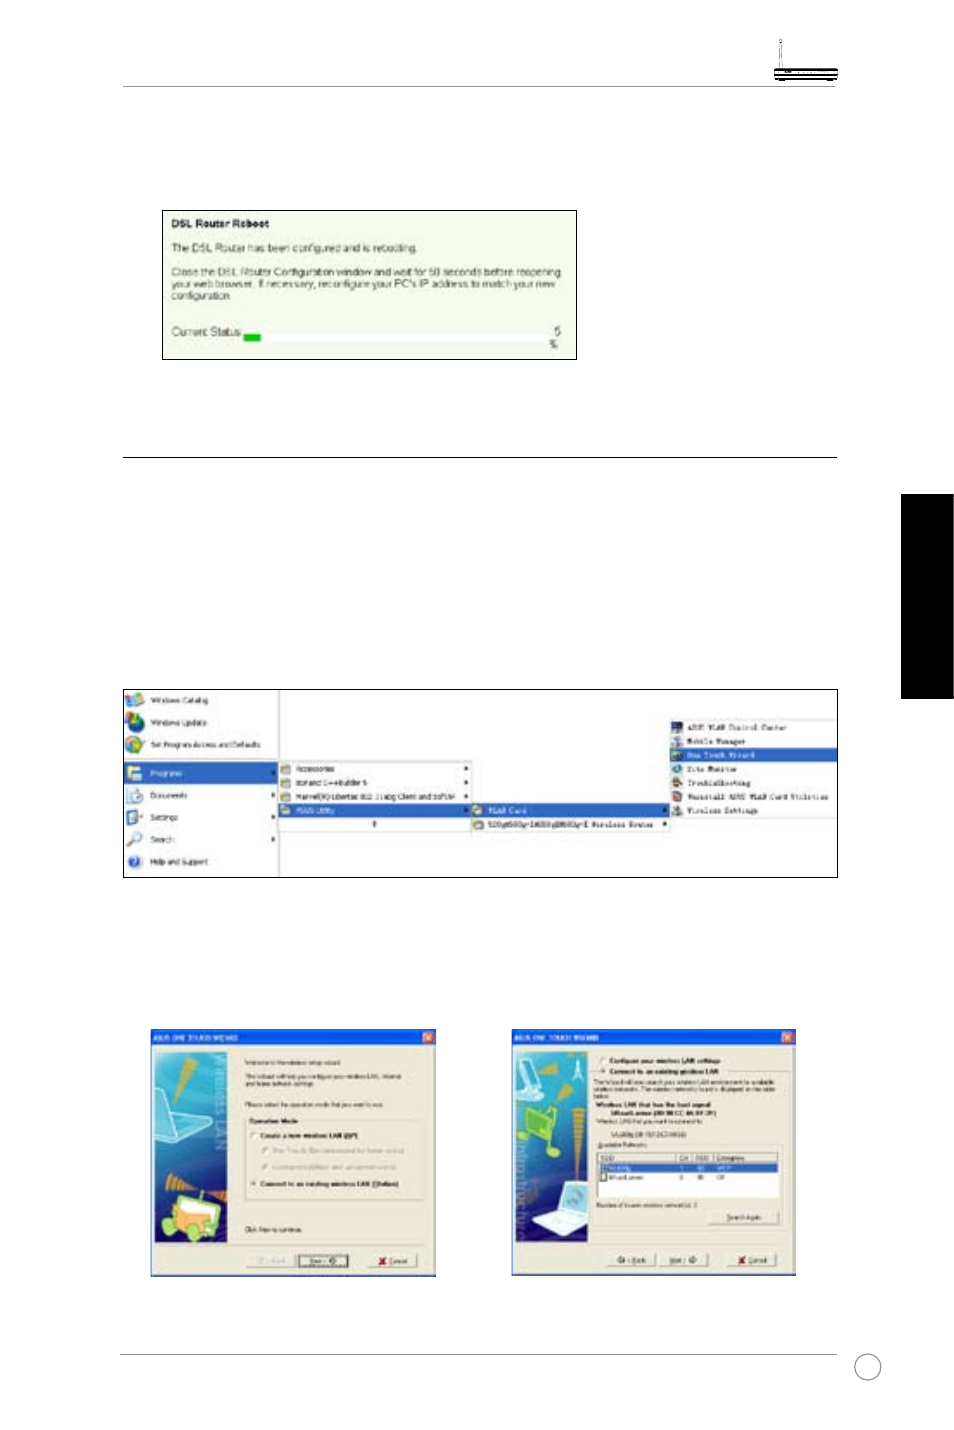Screen dimensions: 954x1430
Task: Close the second One Touch Wizard window
Action: pos(787,1038)
